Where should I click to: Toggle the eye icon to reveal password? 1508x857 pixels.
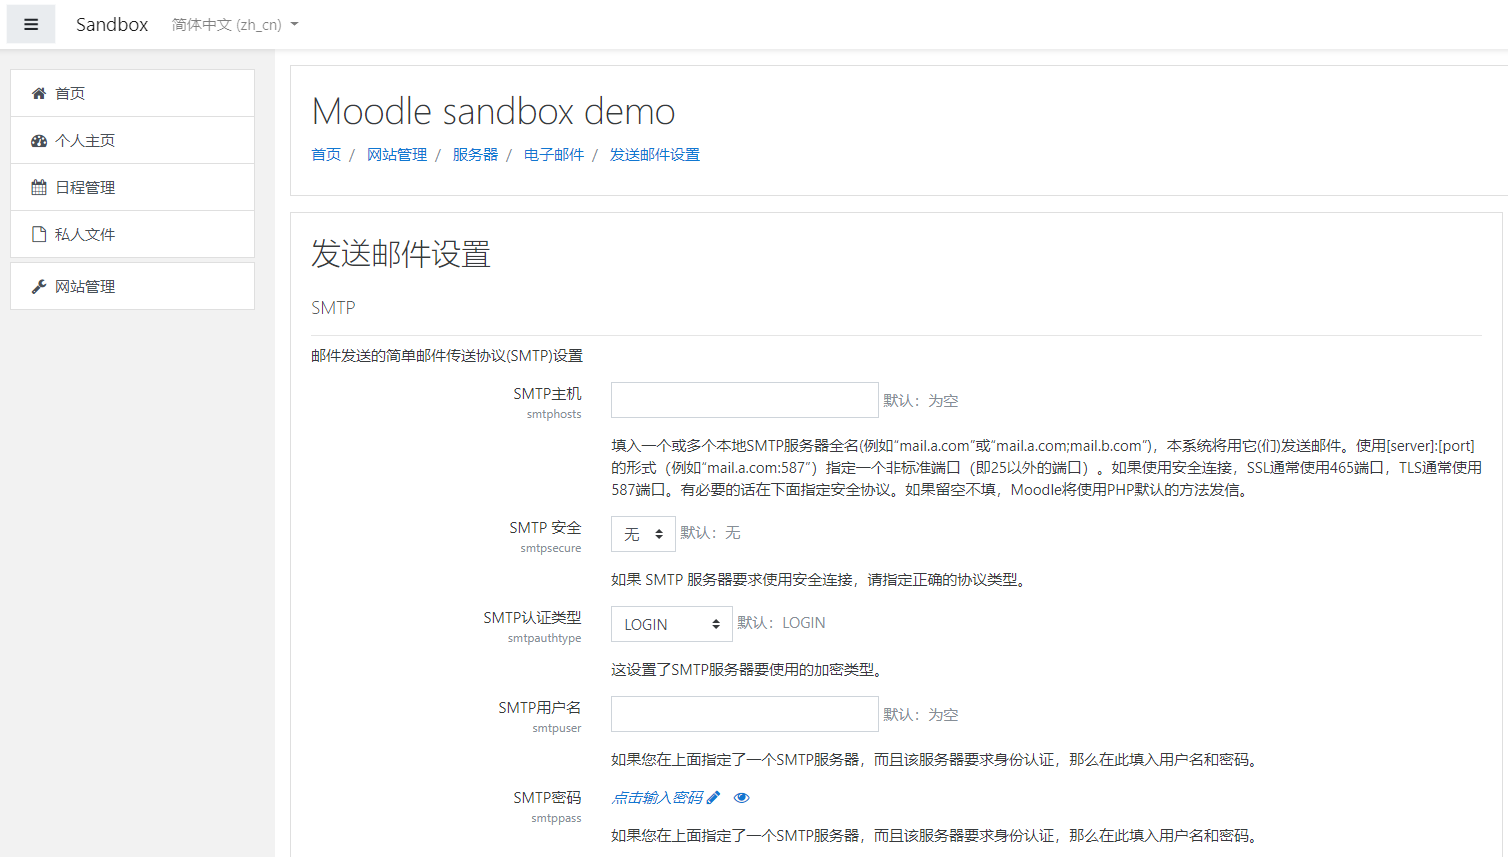(x=741, y=798)
